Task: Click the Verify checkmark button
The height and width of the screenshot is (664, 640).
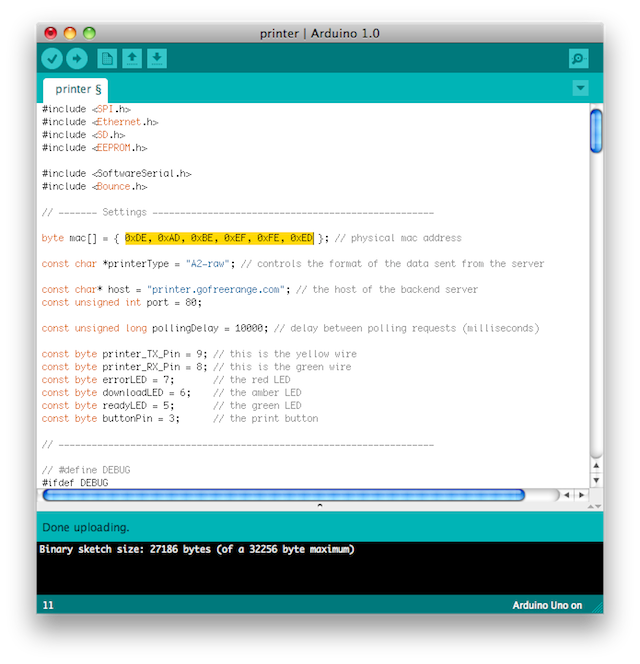Action: [52, 58]
